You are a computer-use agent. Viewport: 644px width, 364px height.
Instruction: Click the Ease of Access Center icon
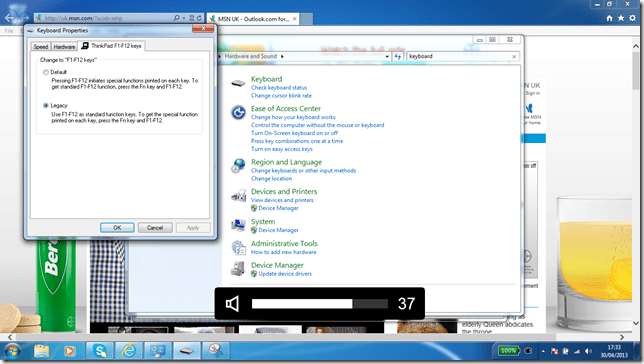coord(238,112)
